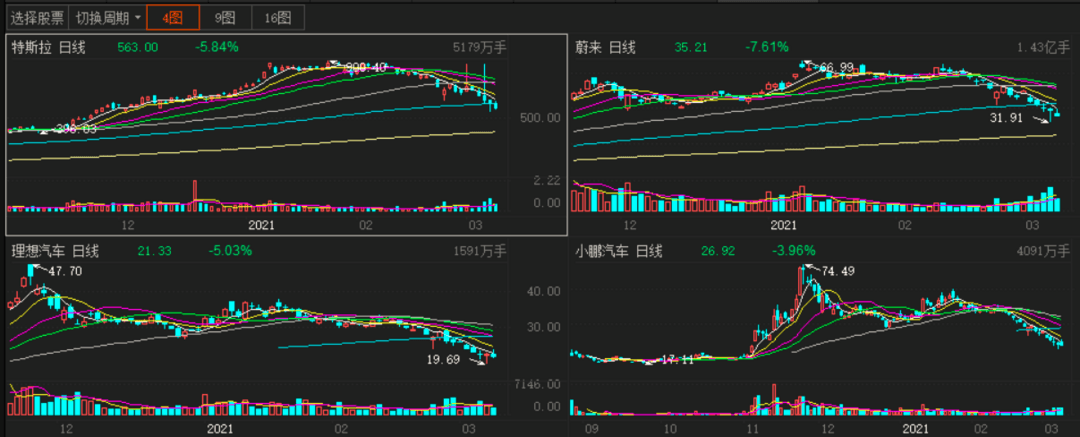Switch to the 9图 layout tab
1080x437 pixels.
(x=225, y=17)
